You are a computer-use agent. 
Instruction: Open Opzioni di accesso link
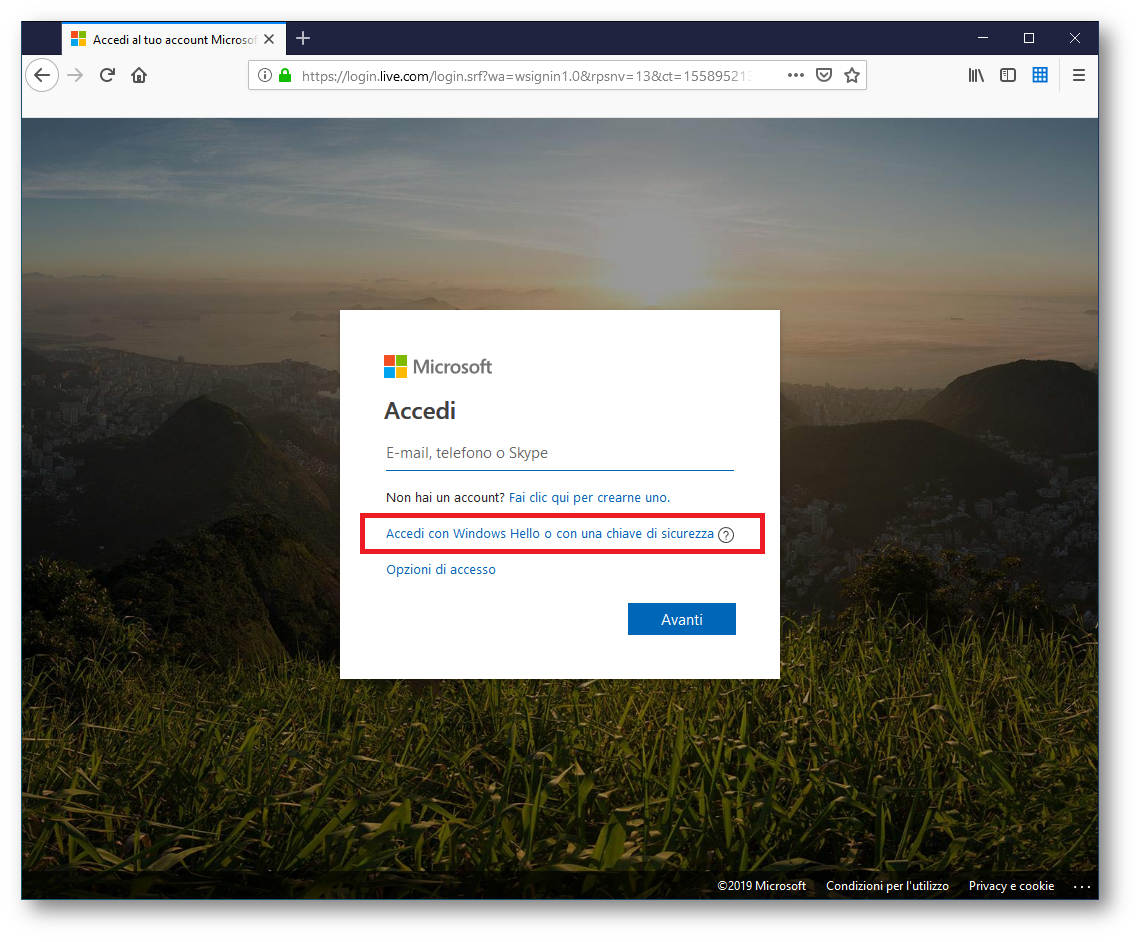(x=441, y=570)
